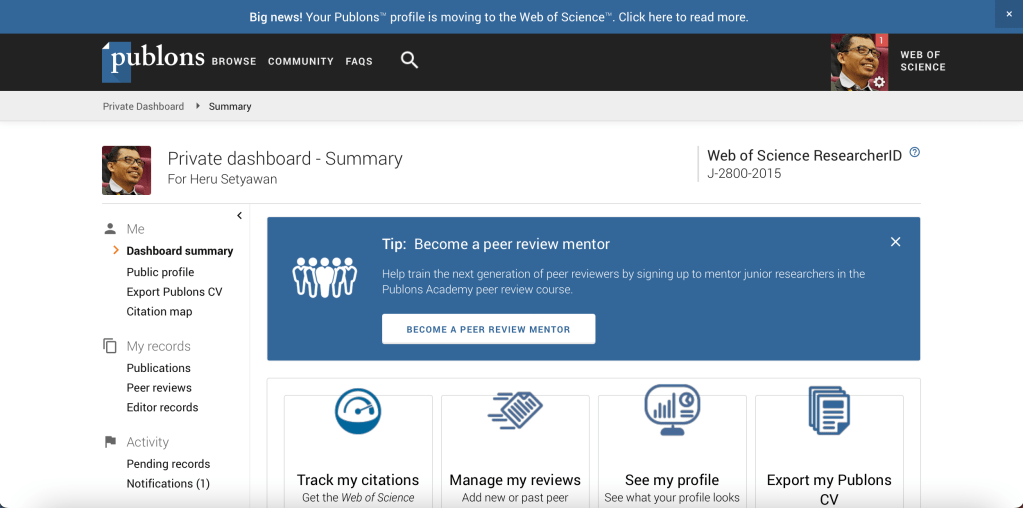Open the search magnifier icon
This screenshot has height=508, width=1023.
pyautogui.click(x=409, y=60)
